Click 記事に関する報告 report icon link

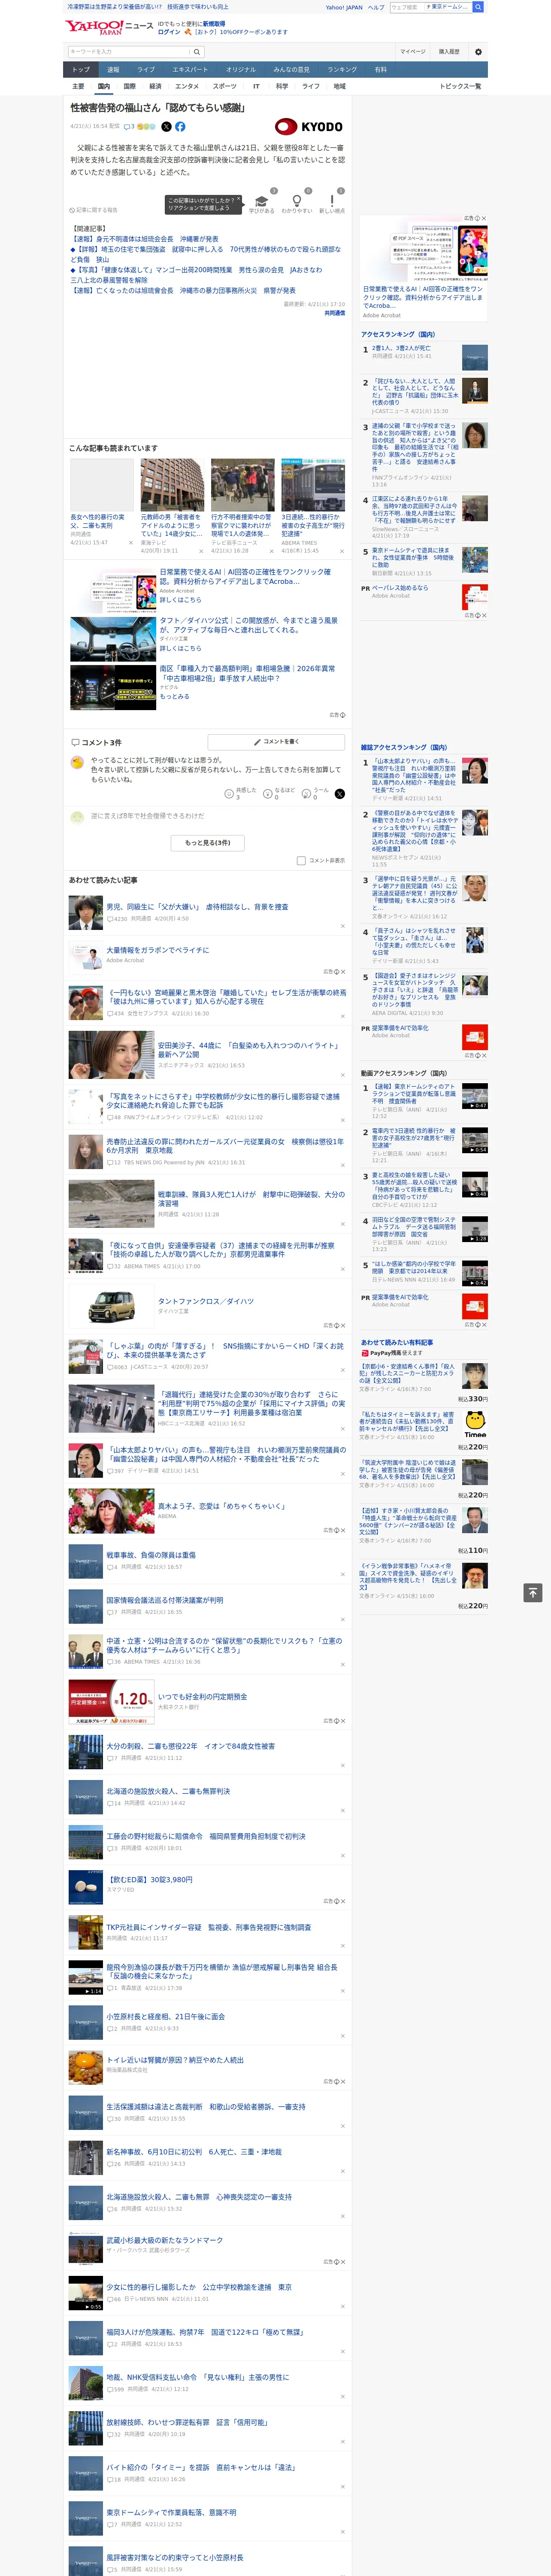pos(94,210)
